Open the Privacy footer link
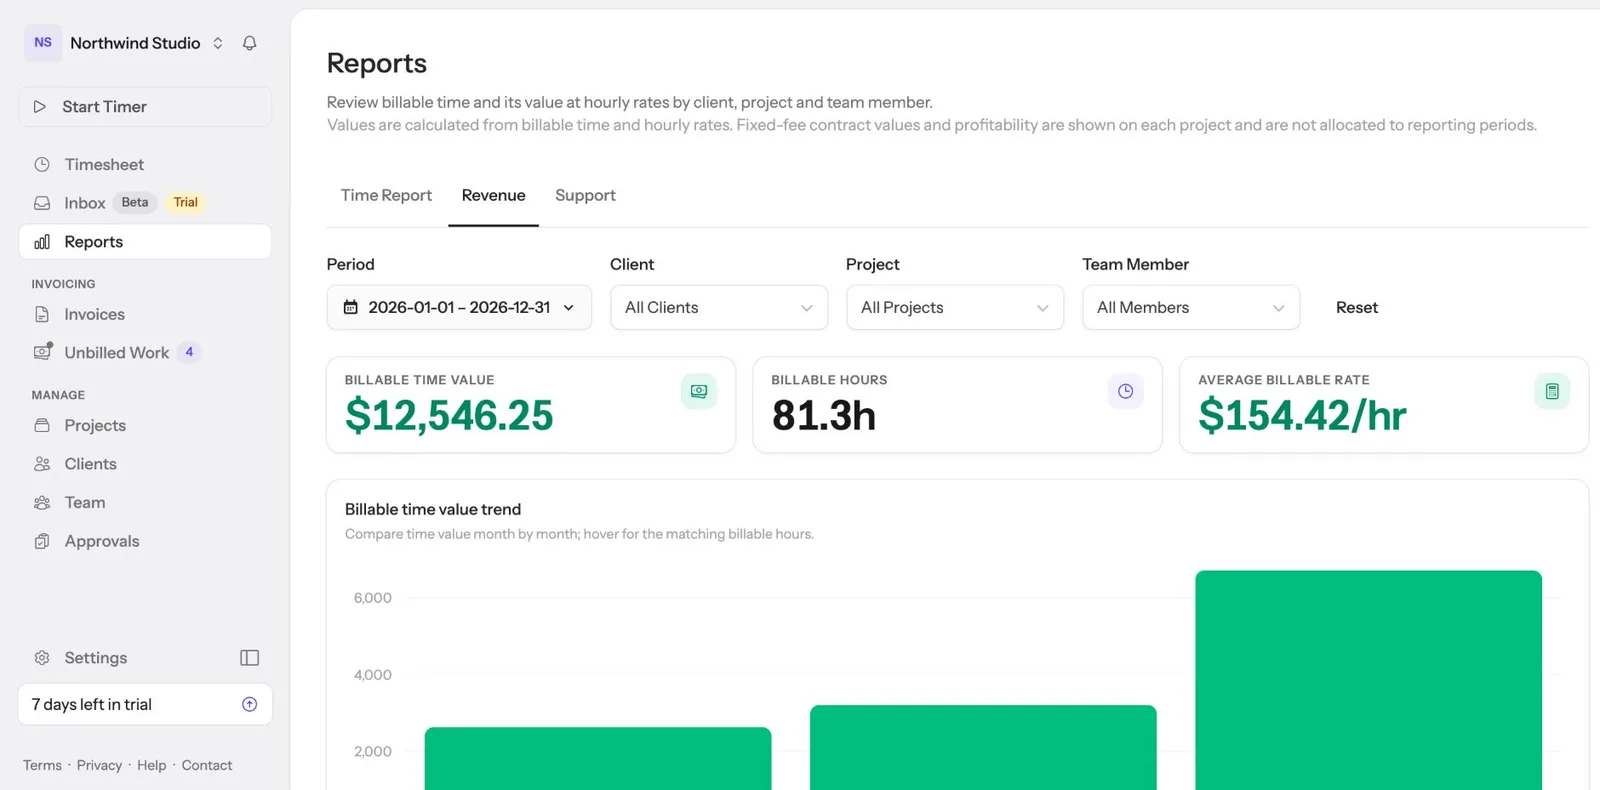The height and width of the screenshot is (790, 1600). (99, 765)
